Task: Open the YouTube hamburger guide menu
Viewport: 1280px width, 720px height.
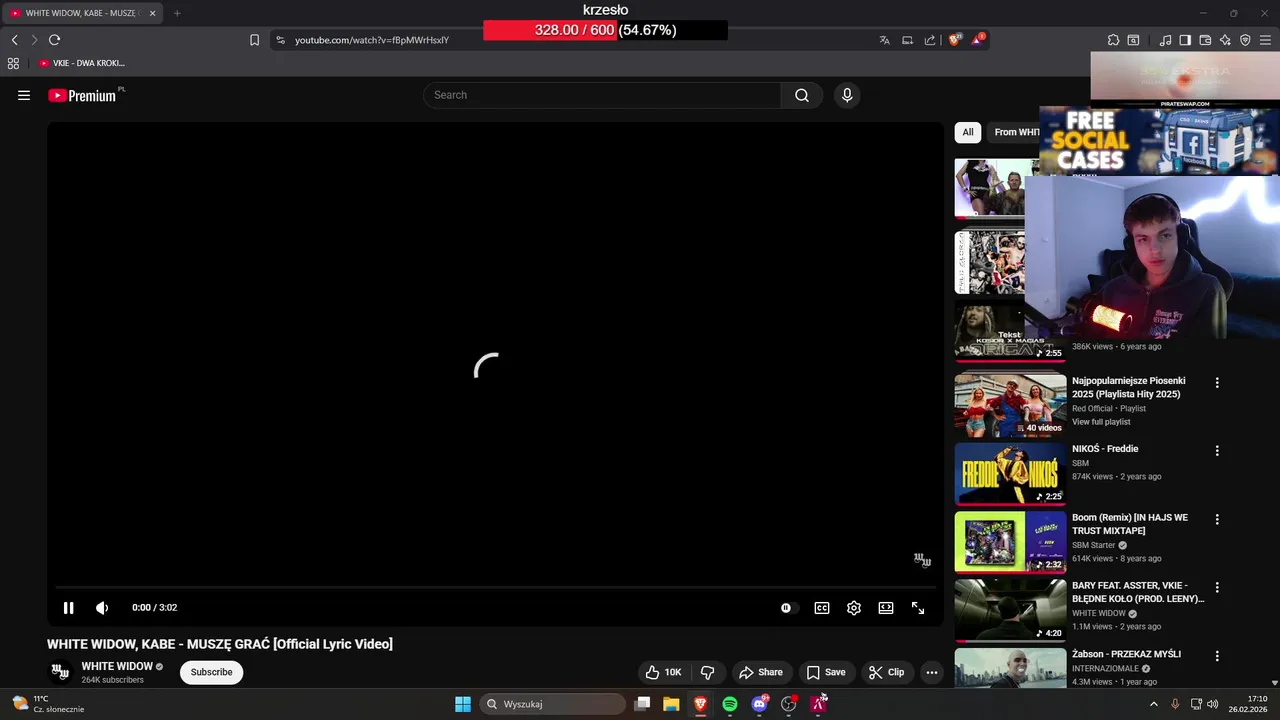Action: click(x=24, y=95)
